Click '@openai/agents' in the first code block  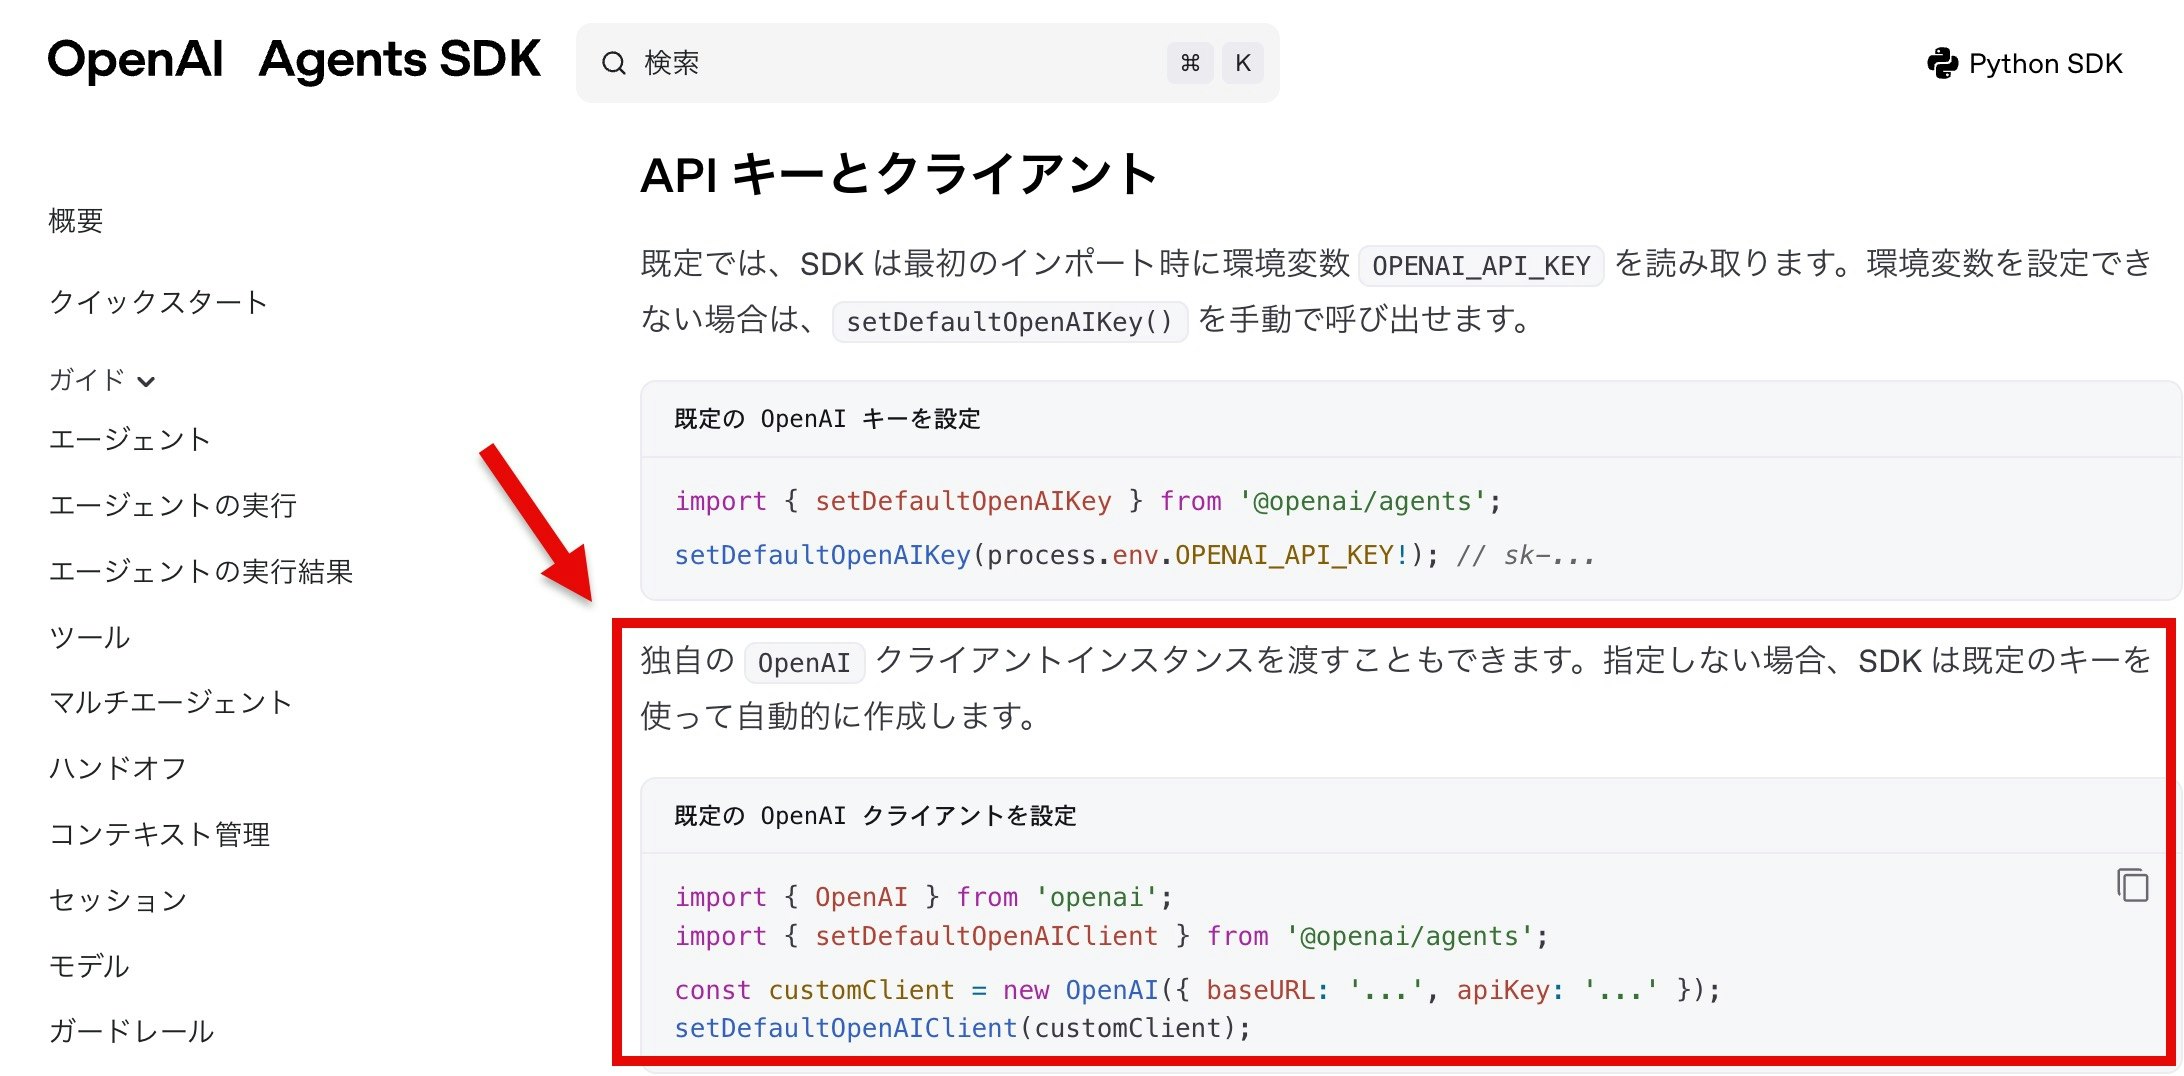(x=1362, y=501)
